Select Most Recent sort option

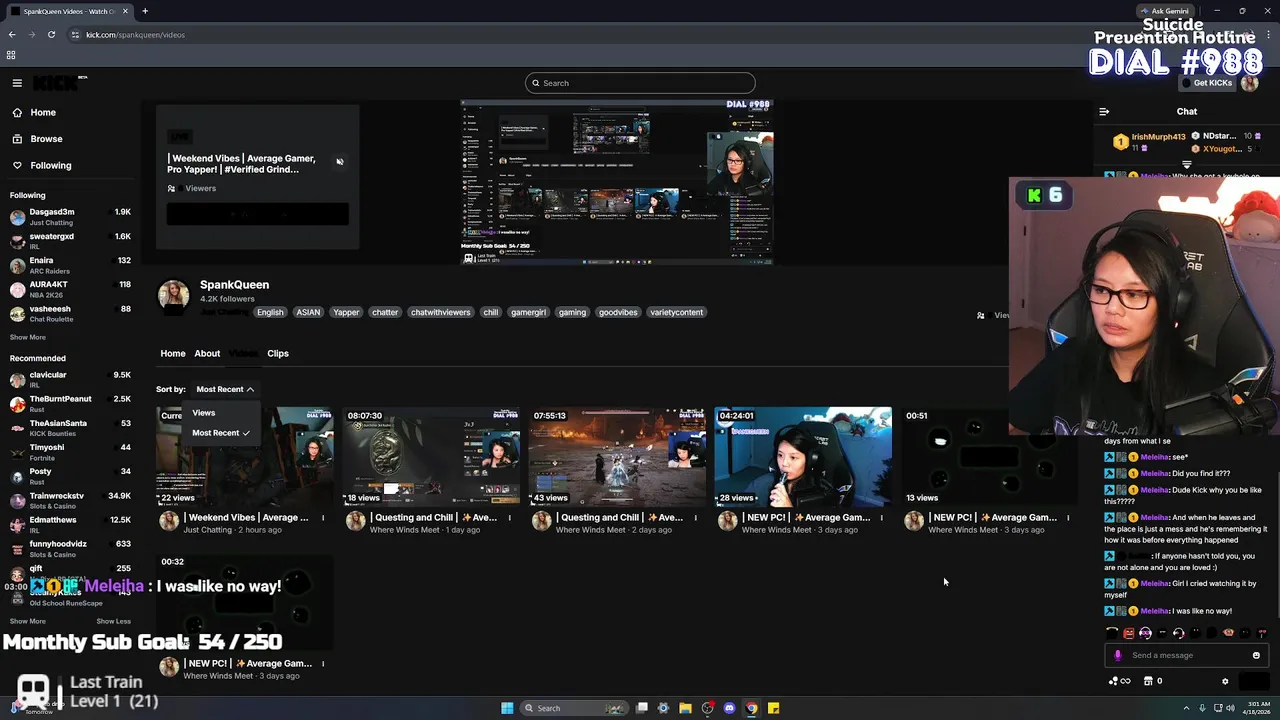(x=221, y=433)
